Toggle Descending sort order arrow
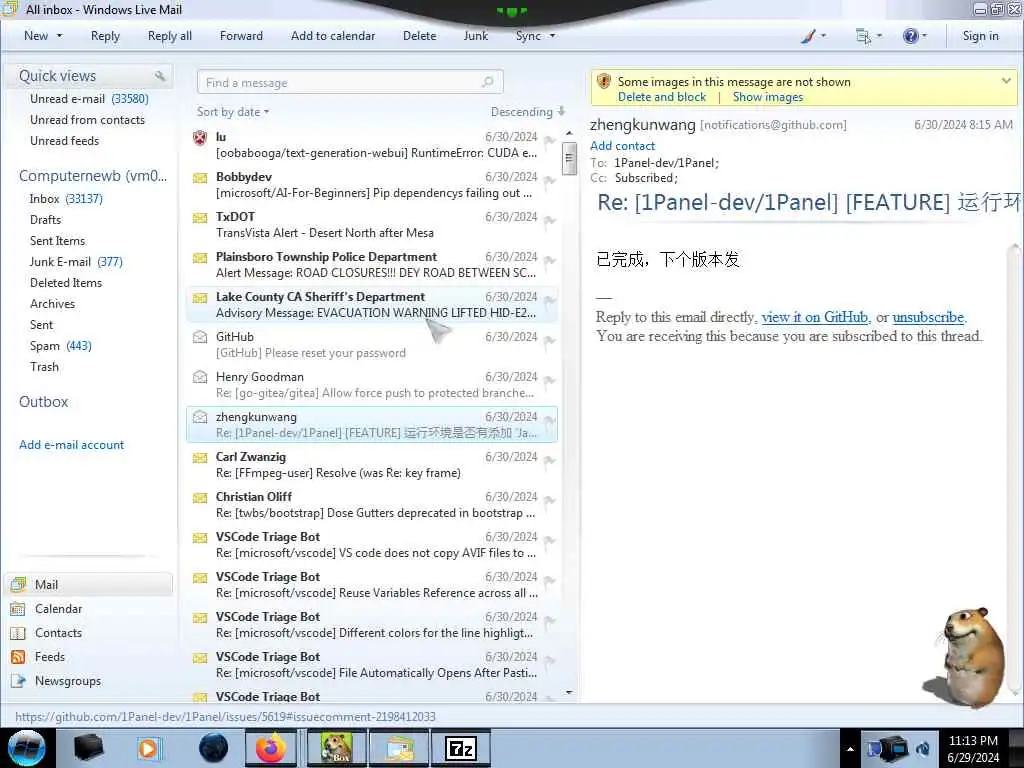This screenshot has height=768, width=1024. (x=561, y=112)
